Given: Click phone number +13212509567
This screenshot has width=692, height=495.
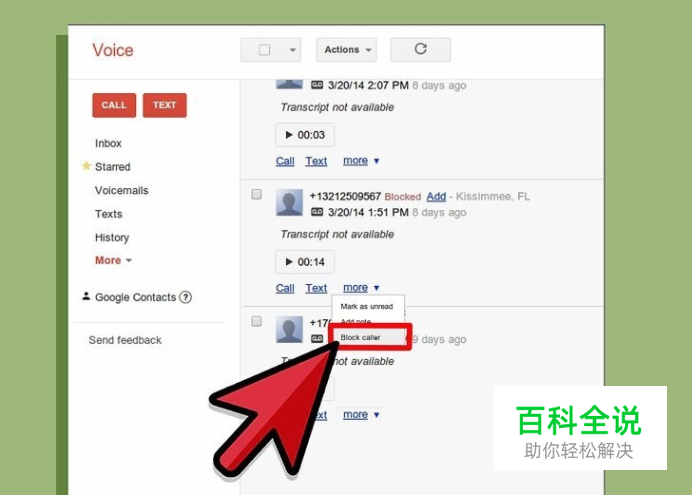Looking at the screenshot, I should pyautogui.click(x=345, y=196).
